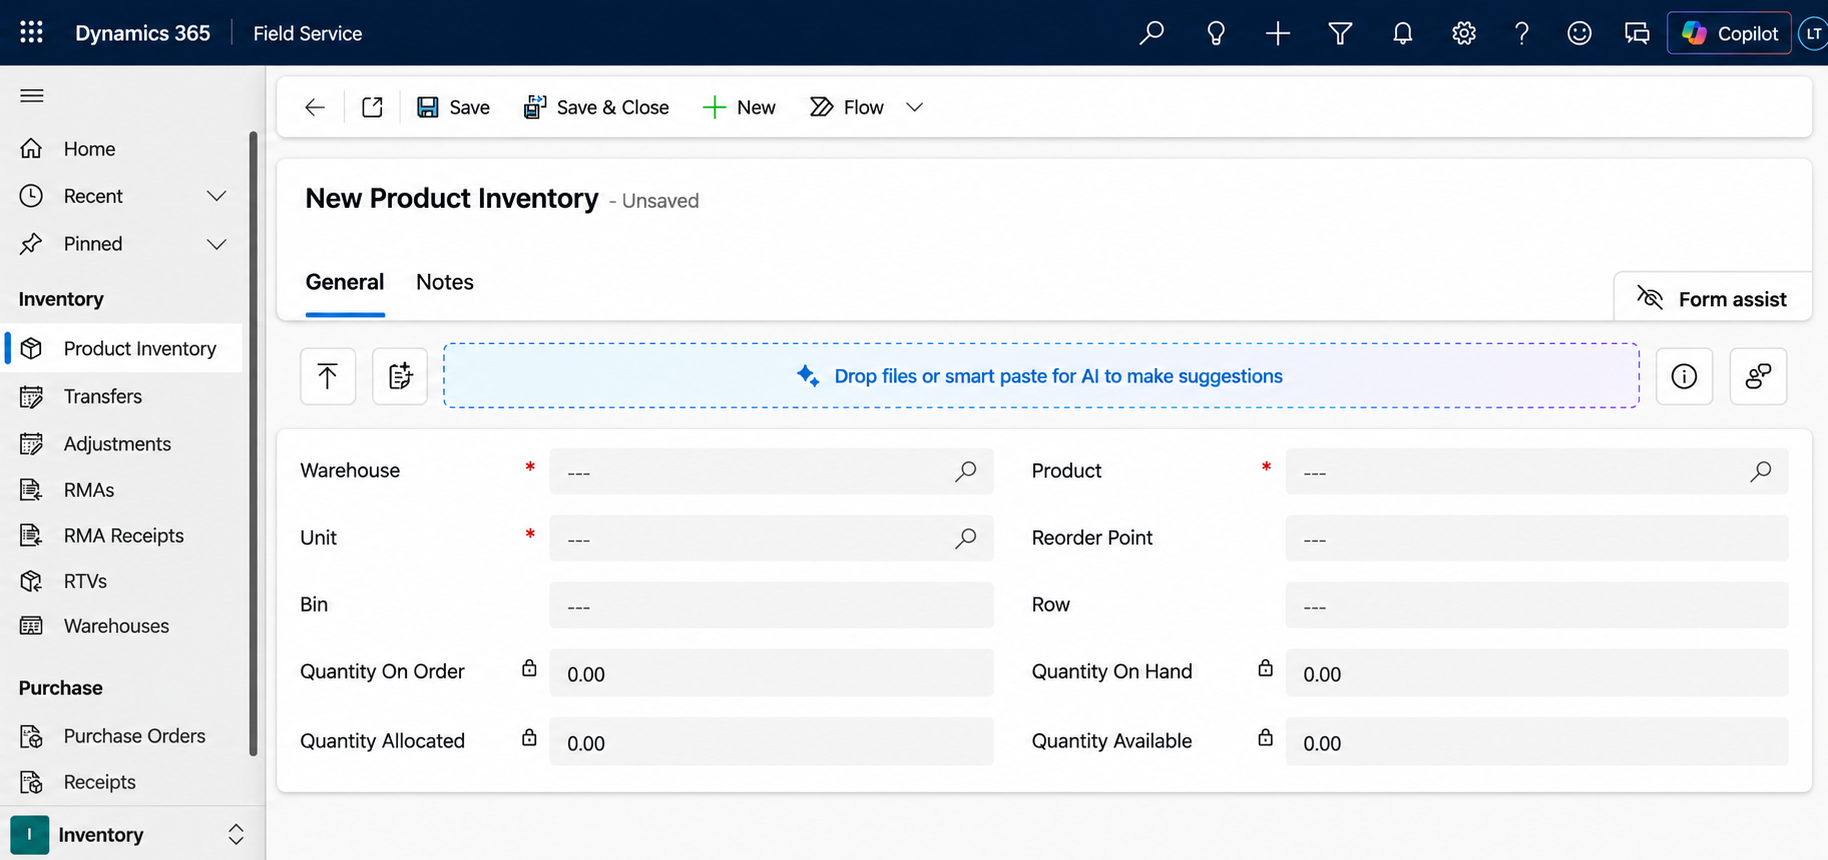The height and width of the screenshot is (860, 1828).
Task: Open the LT user account avatar
Action: click(1813, 33)
